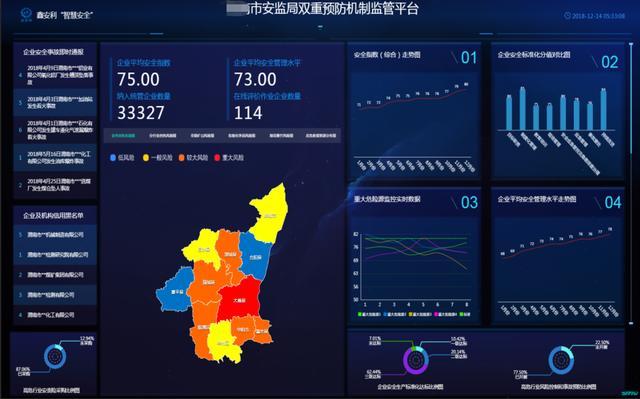Open the incident notice dated 2018年4月1日
The width and height of the screenshot is (640, 399).
[x=55, y=130]
